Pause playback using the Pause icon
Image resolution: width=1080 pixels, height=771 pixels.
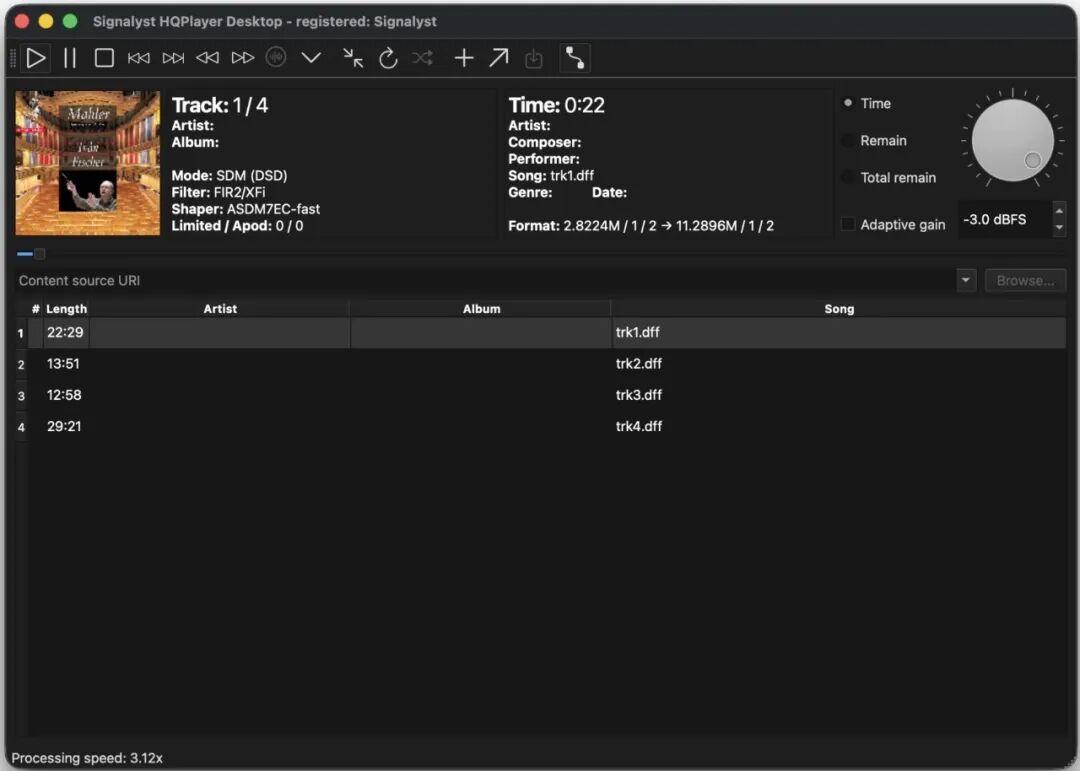coord(70,58)
